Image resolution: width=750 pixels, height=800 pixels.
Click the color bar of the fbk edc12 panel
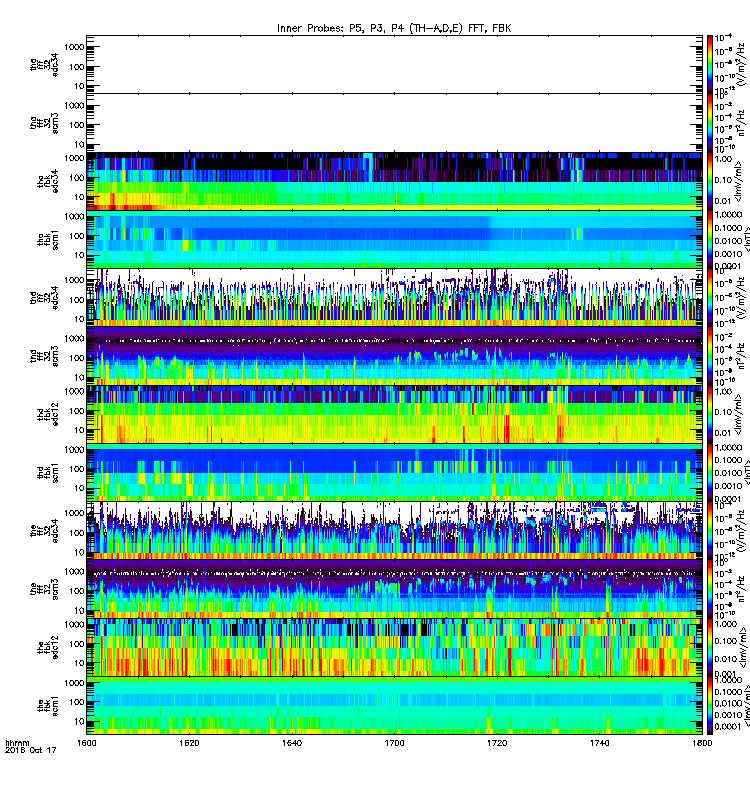tap(710, 647)
